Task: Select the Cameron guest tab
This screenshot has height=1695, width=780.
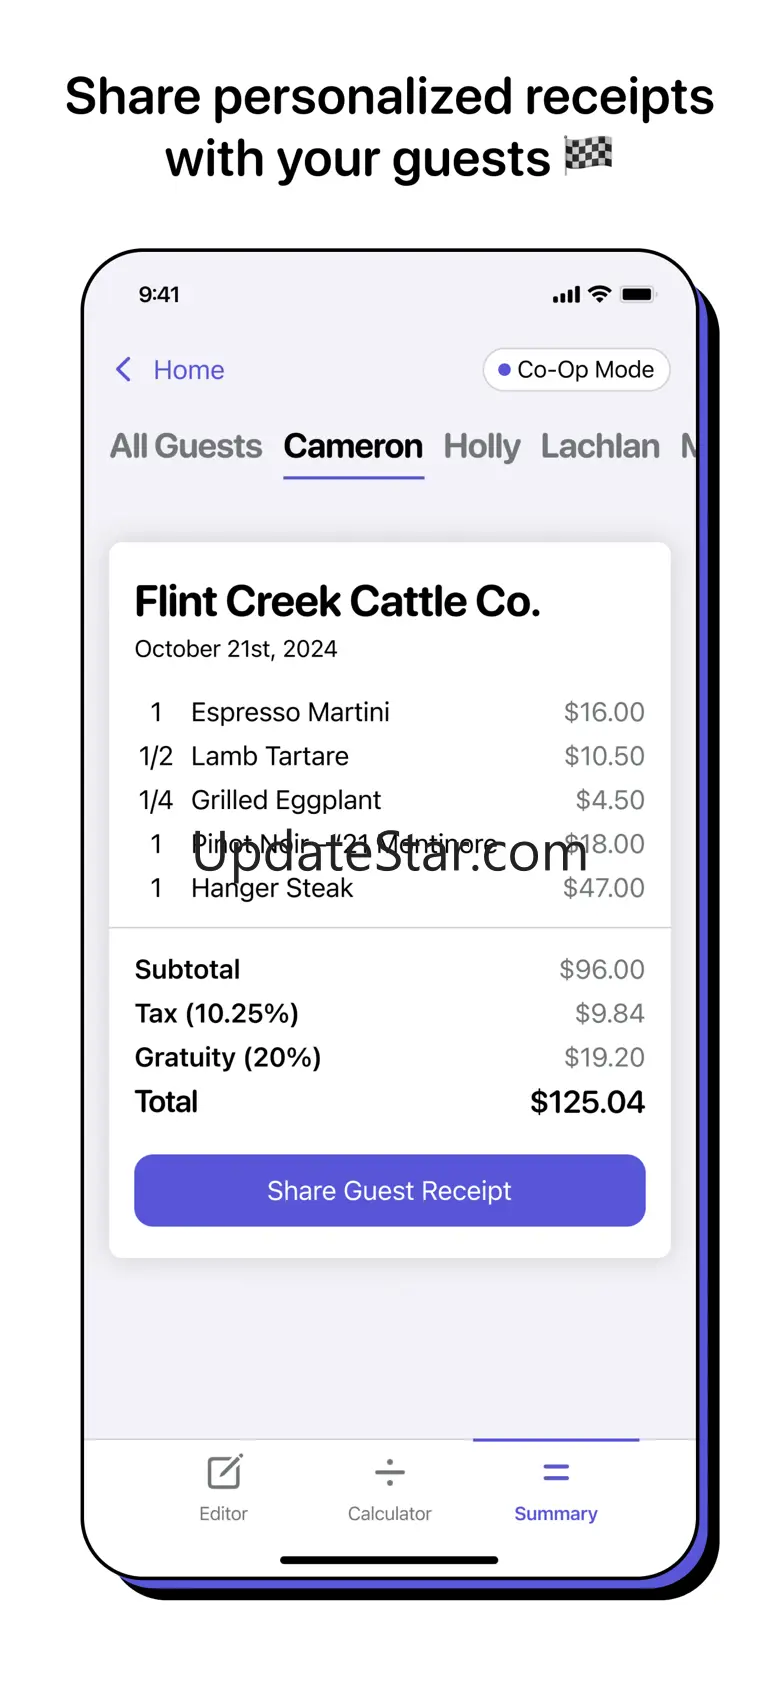Action: coord(353,446)
